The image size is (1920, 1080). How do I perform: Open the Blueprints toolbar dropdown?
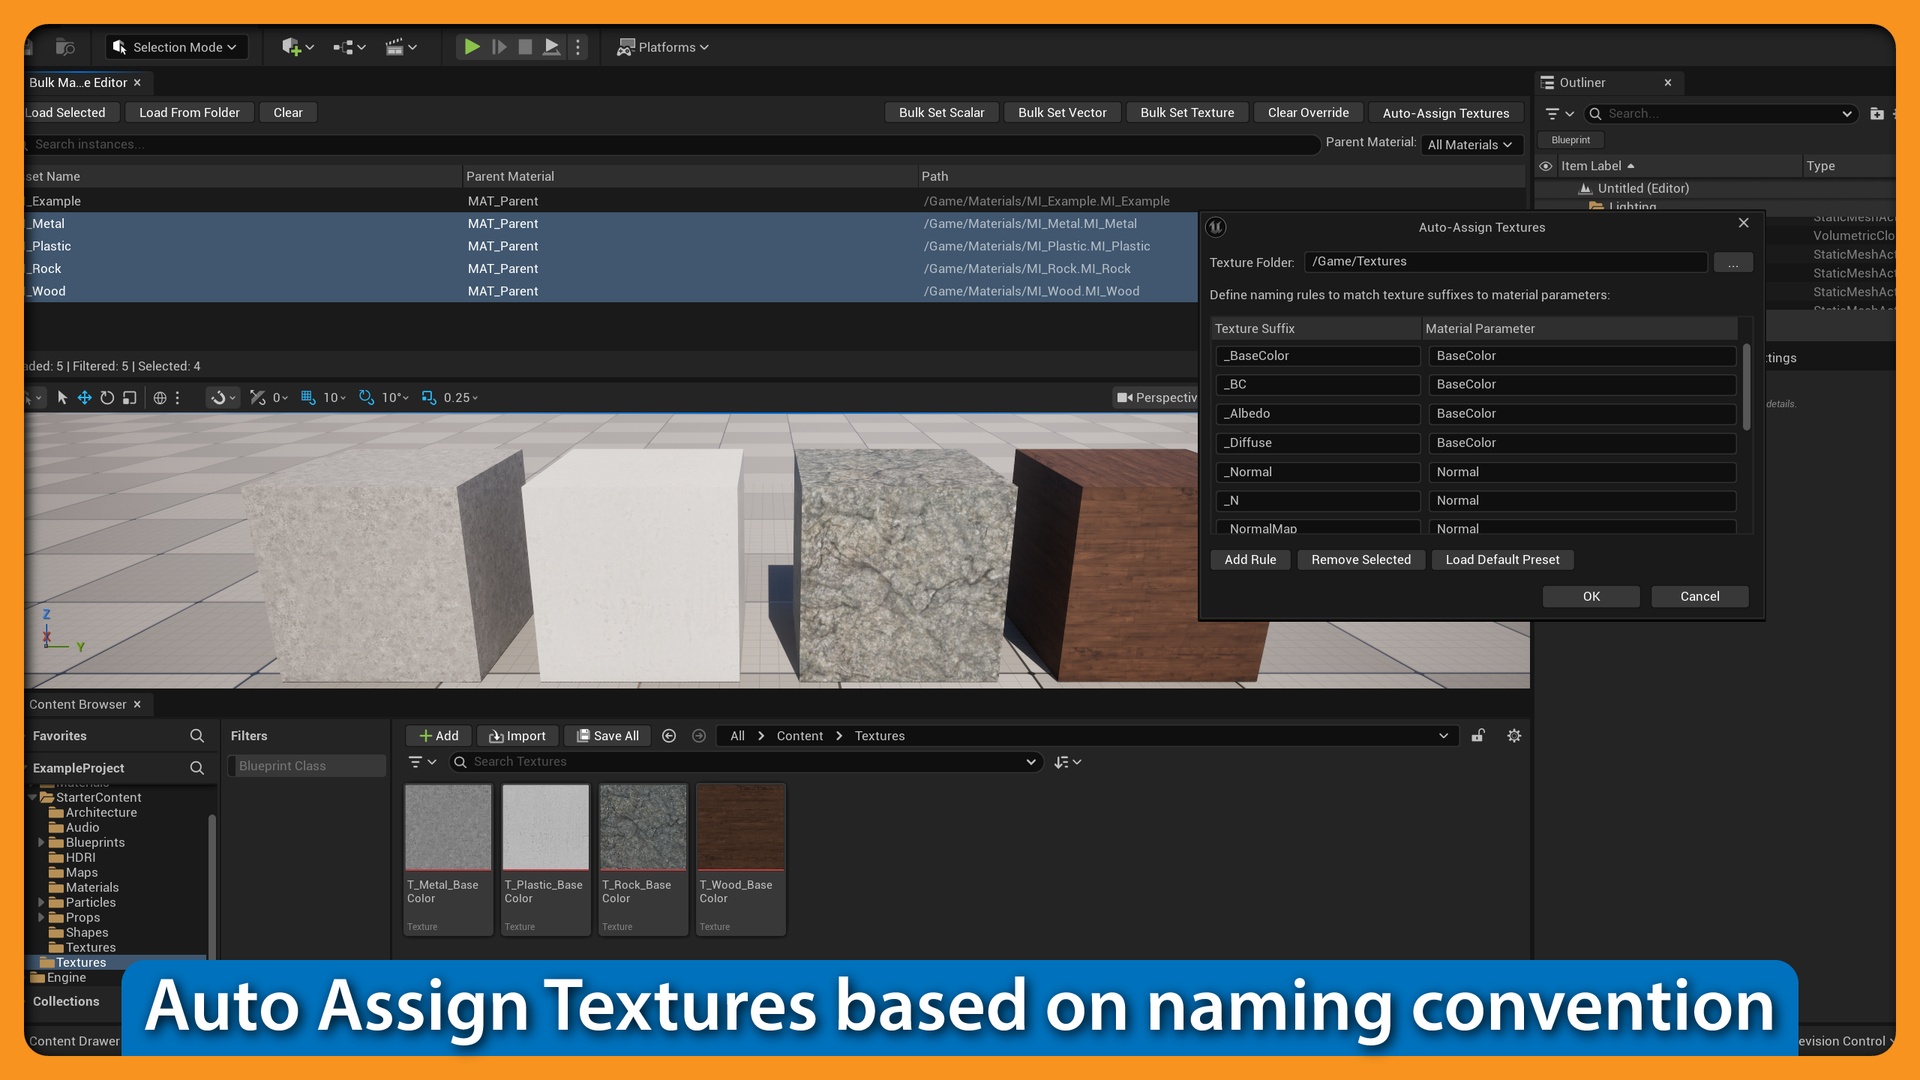tap(349, 47)
